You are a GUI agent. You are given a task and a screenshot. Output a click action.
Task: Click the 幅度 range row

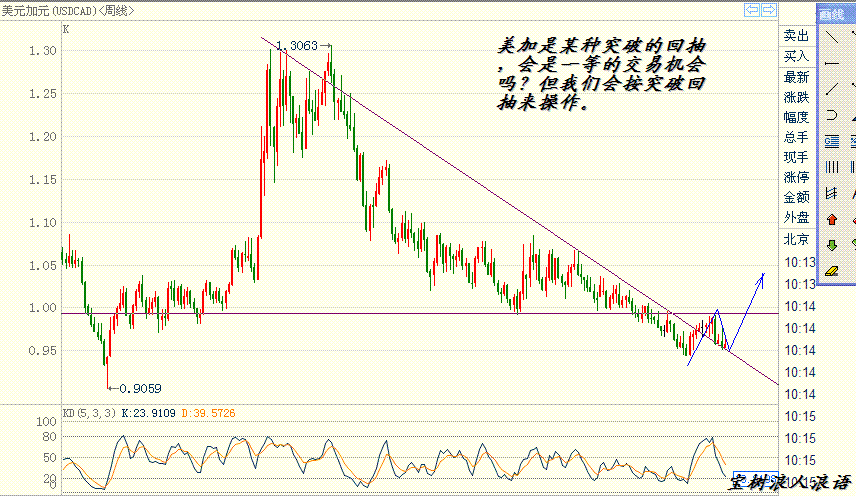796,117
